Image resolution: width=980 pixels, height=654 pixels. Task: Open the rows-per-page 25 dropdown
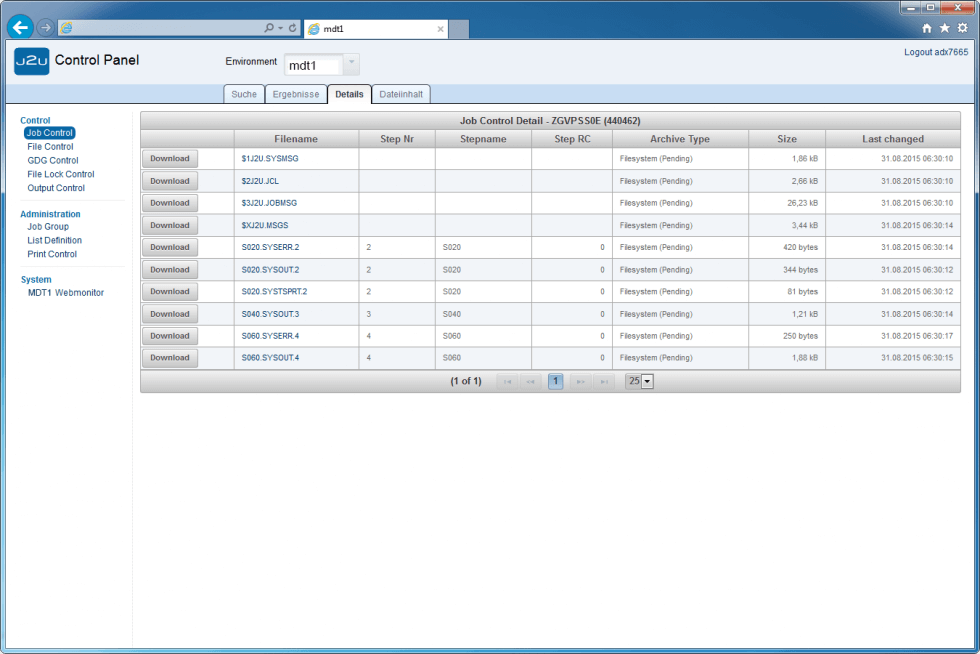click(646, 381)
